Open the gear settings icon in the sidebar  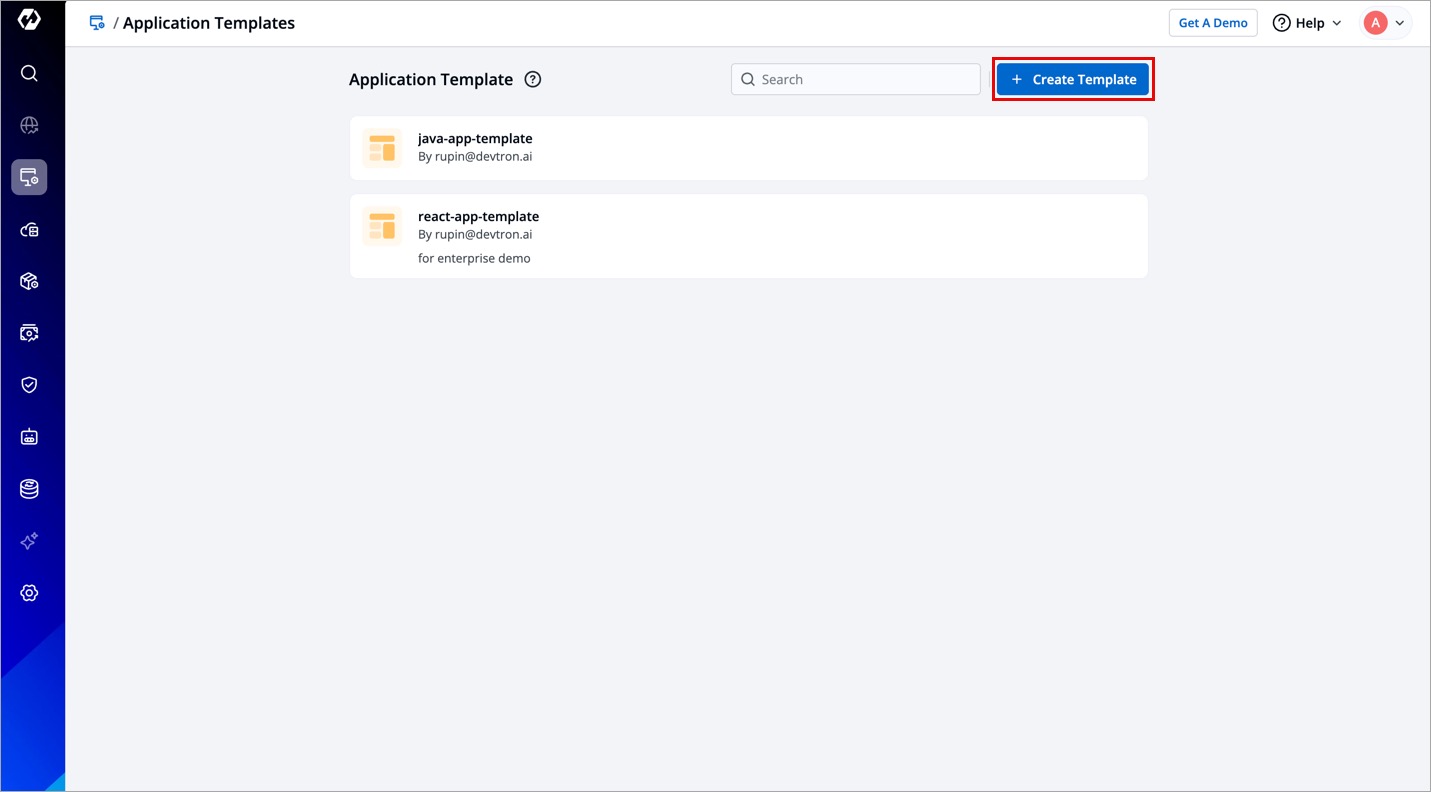click(29, 593)
